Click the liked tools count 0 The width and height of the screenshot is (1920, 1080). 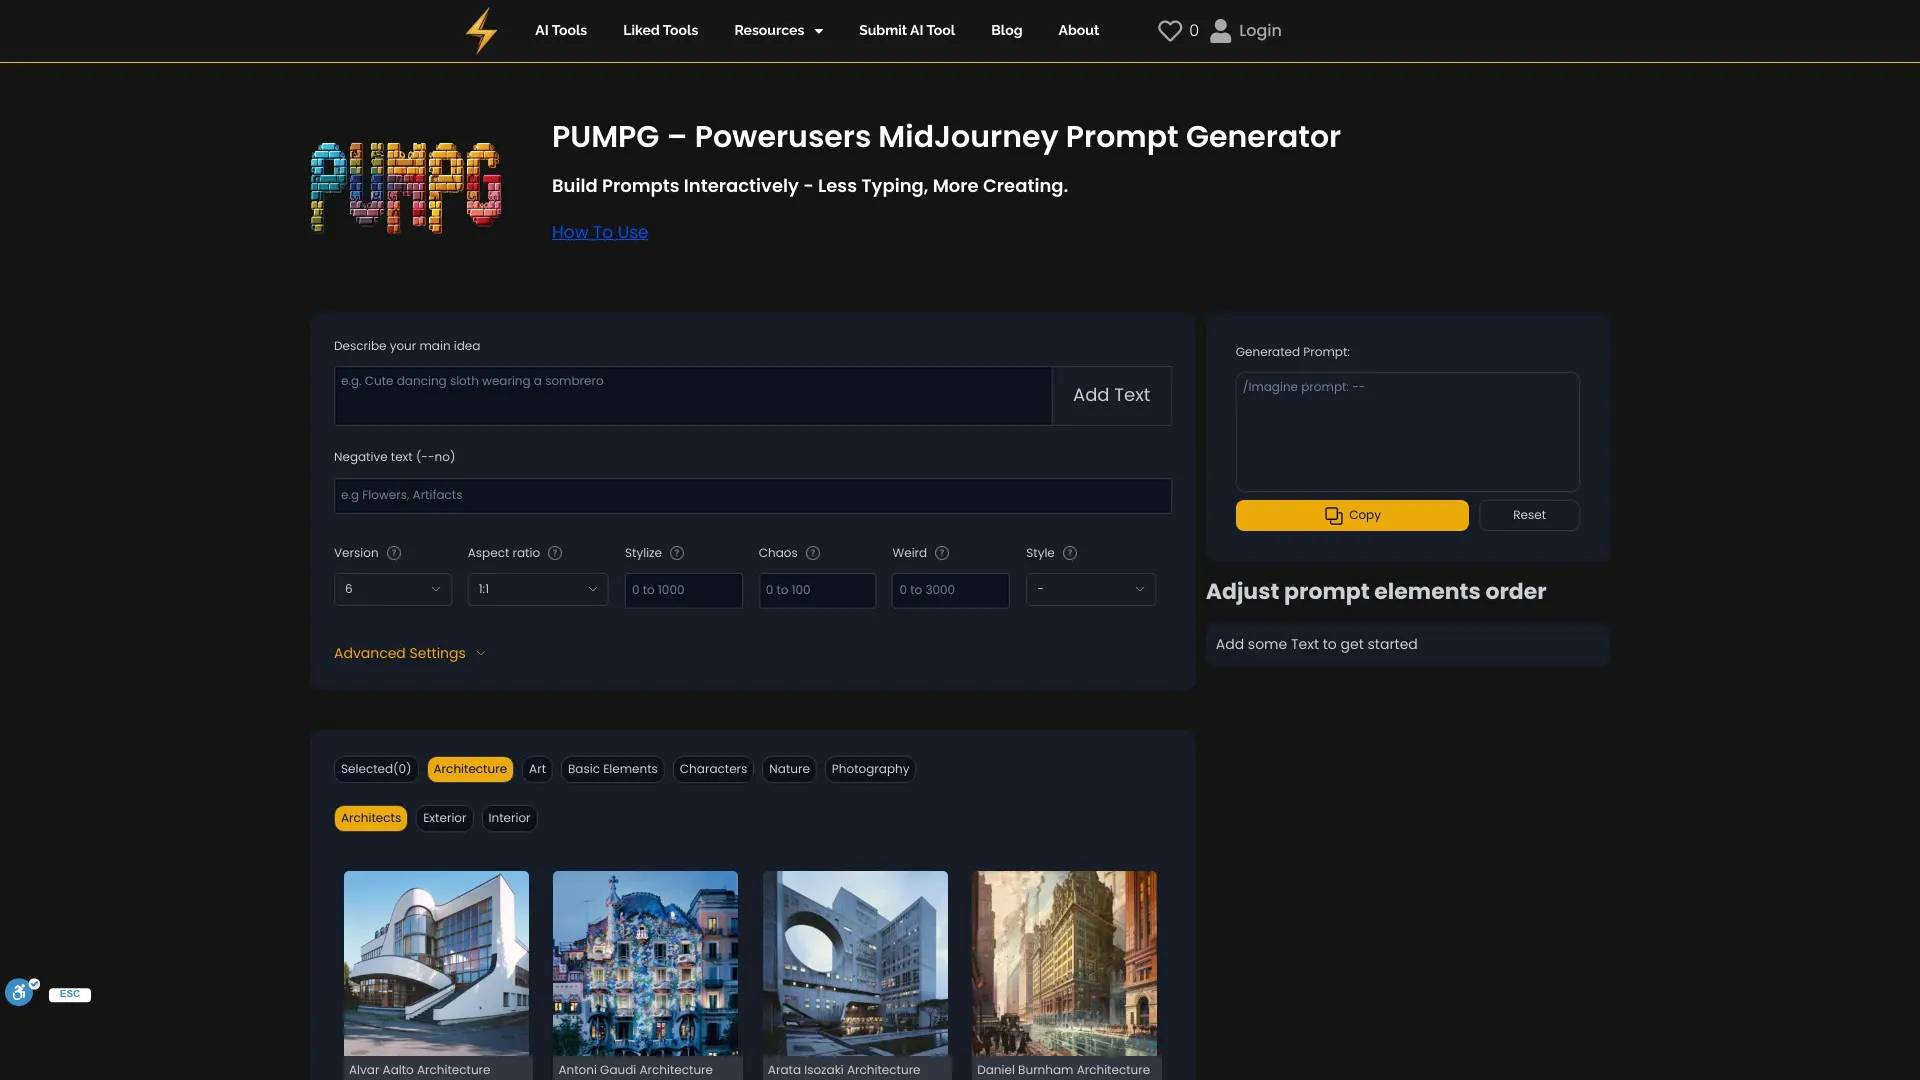tap(1193, 31)
